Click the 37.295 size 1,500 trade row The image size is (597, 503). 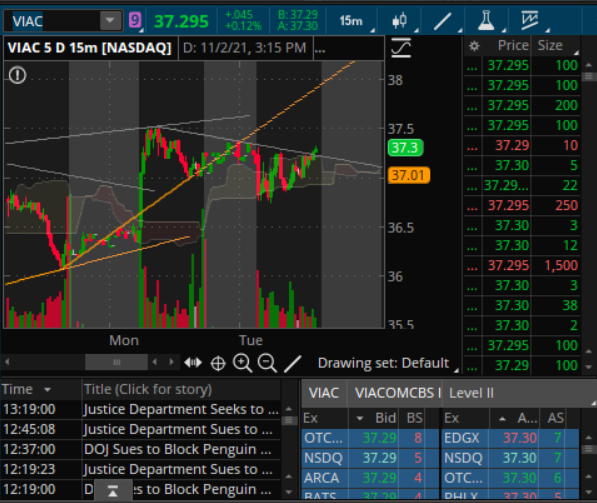tap(522, 265)
